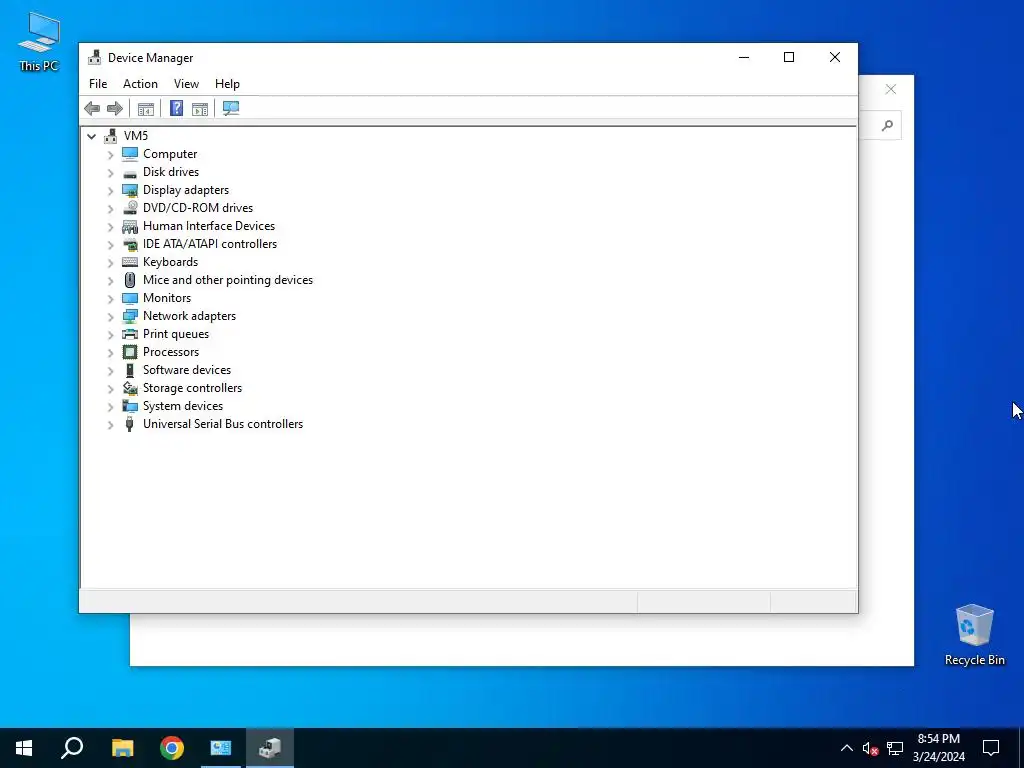Expand the Display adapters category
Image resolution: width=1024 pixels, height=768 pixels.
(x=110, y=191)
